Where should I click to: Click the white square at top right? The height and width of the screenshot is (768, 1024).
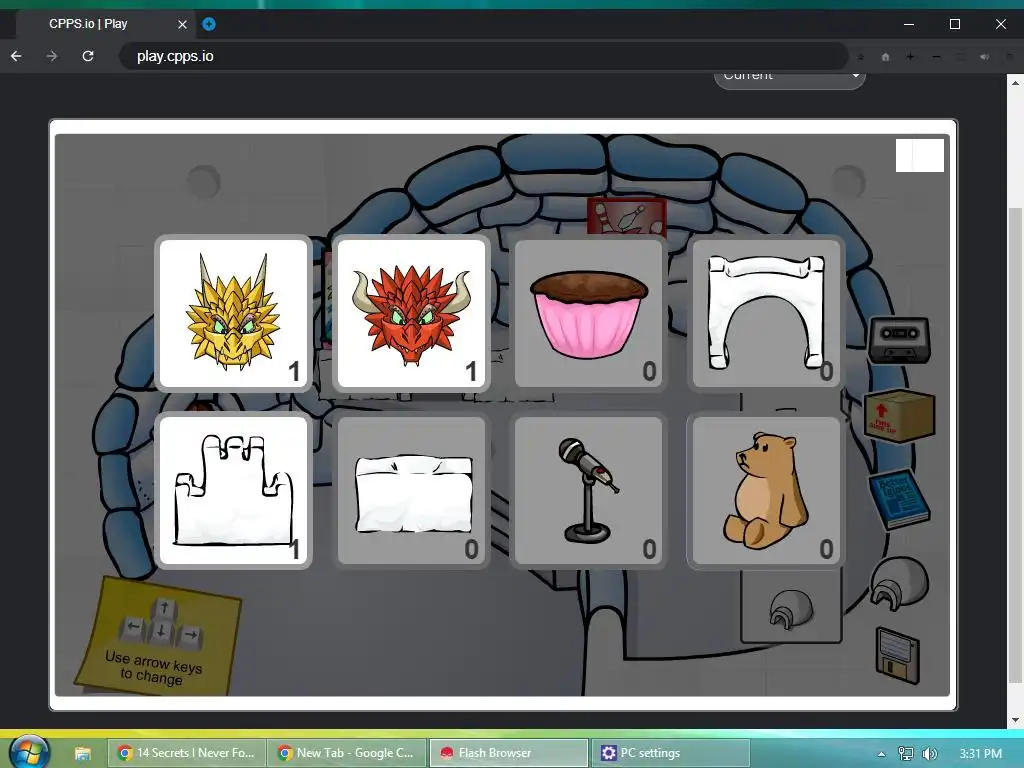[x=920, y=155]
